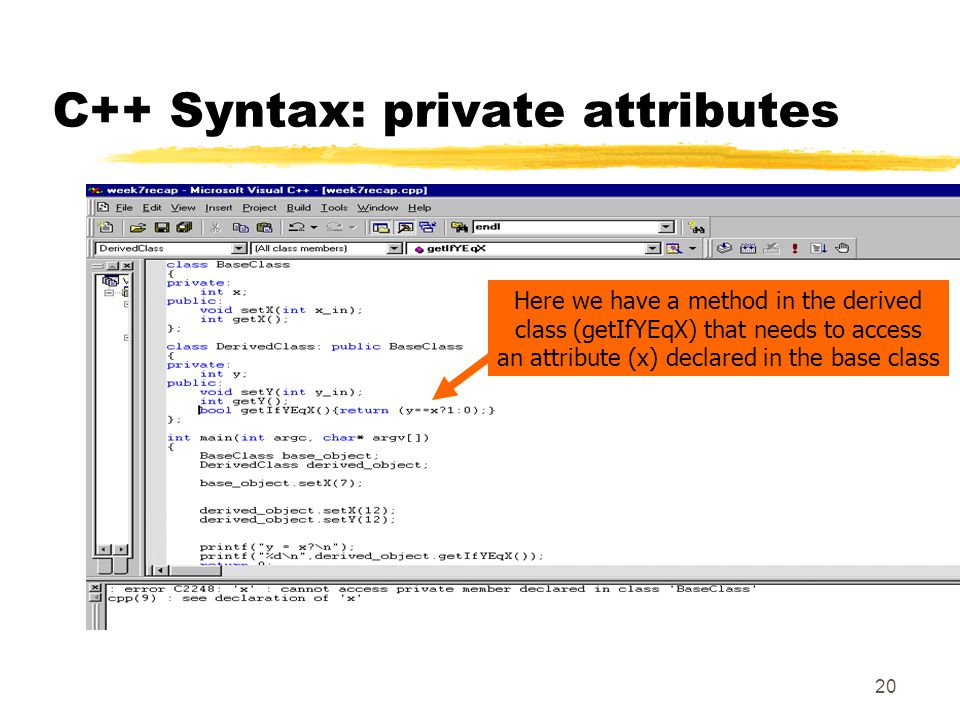This screenshot has height=720, width=960.
Task: Open the getIfYEqX members dropdown arrow
Action: click(x=653, y=248)
